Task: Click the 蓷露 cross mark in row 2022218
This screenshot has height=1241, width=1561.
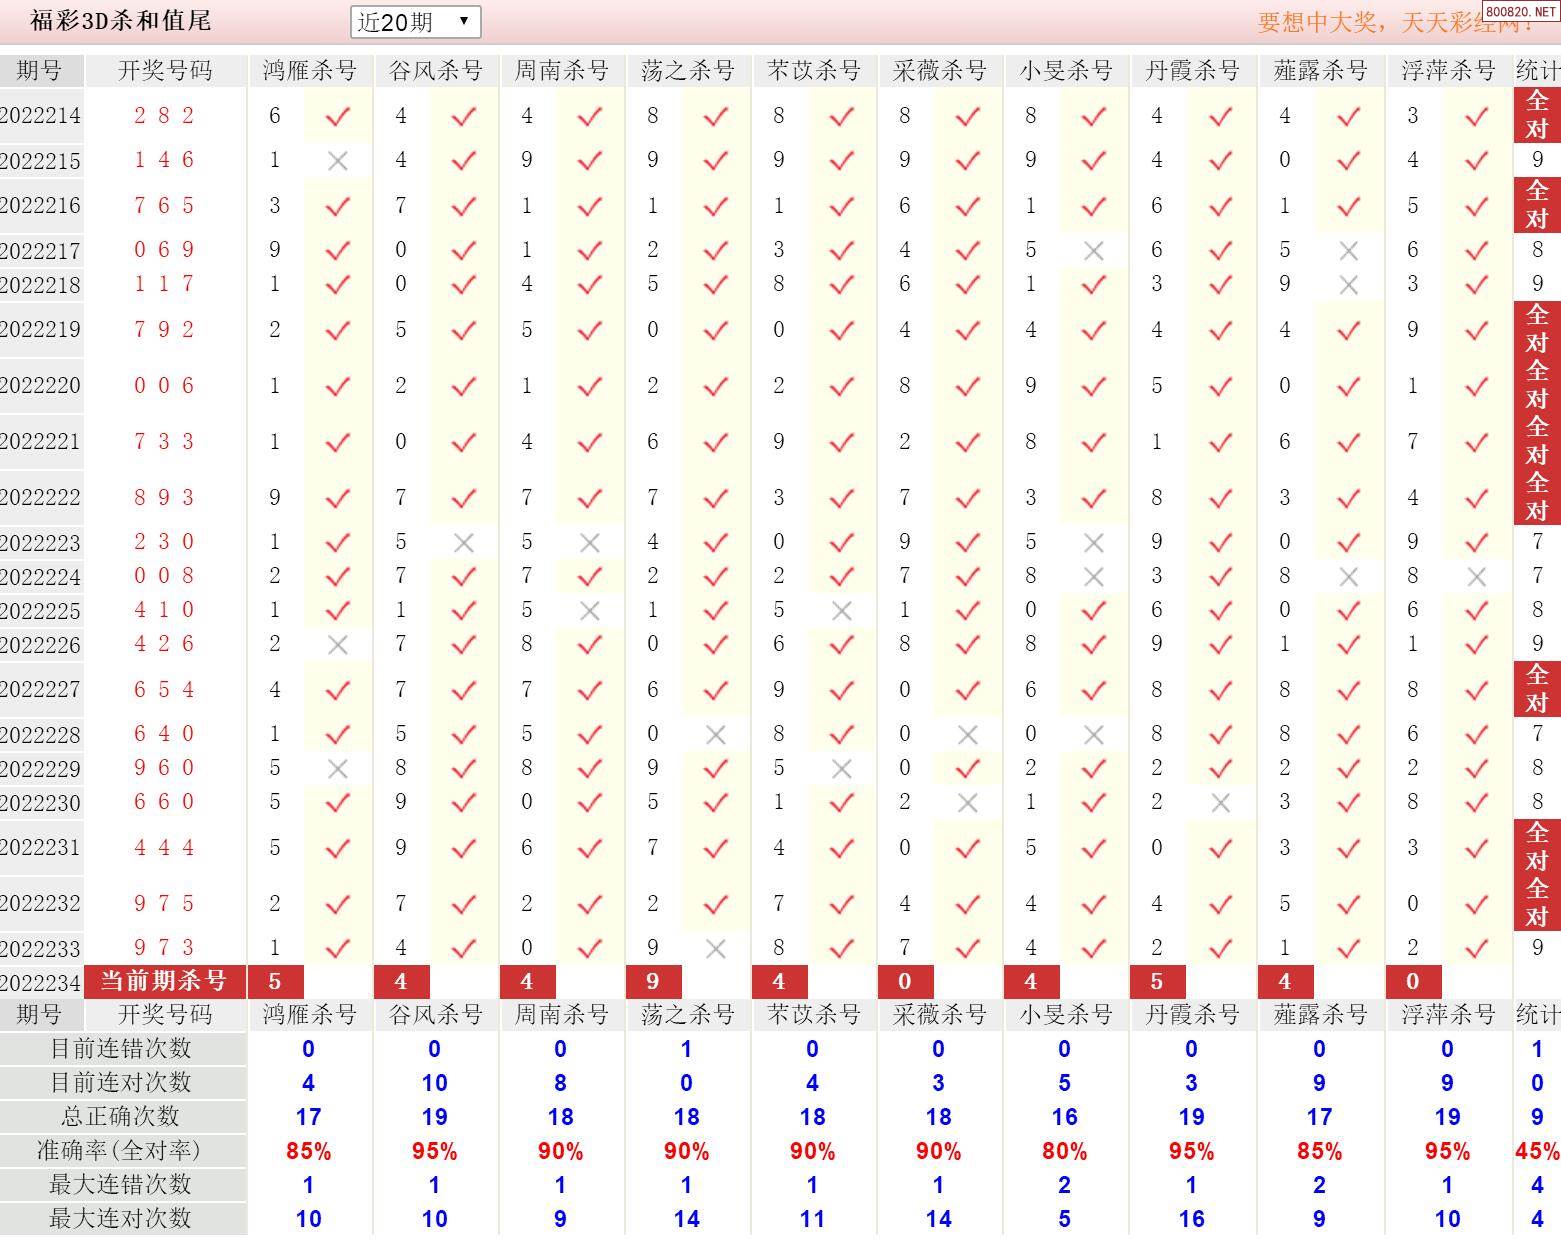Action: coord(1348,284)
